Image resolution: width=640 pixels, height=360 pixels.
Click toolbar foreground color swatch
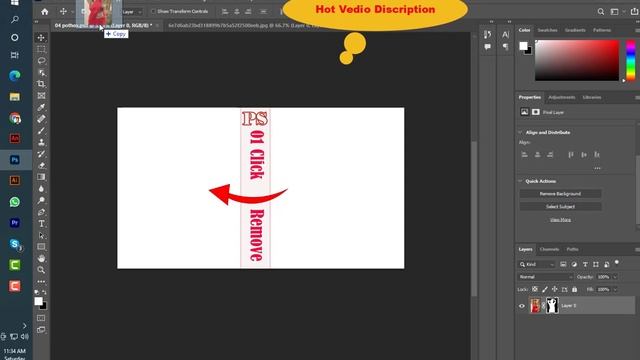(38, 301)
